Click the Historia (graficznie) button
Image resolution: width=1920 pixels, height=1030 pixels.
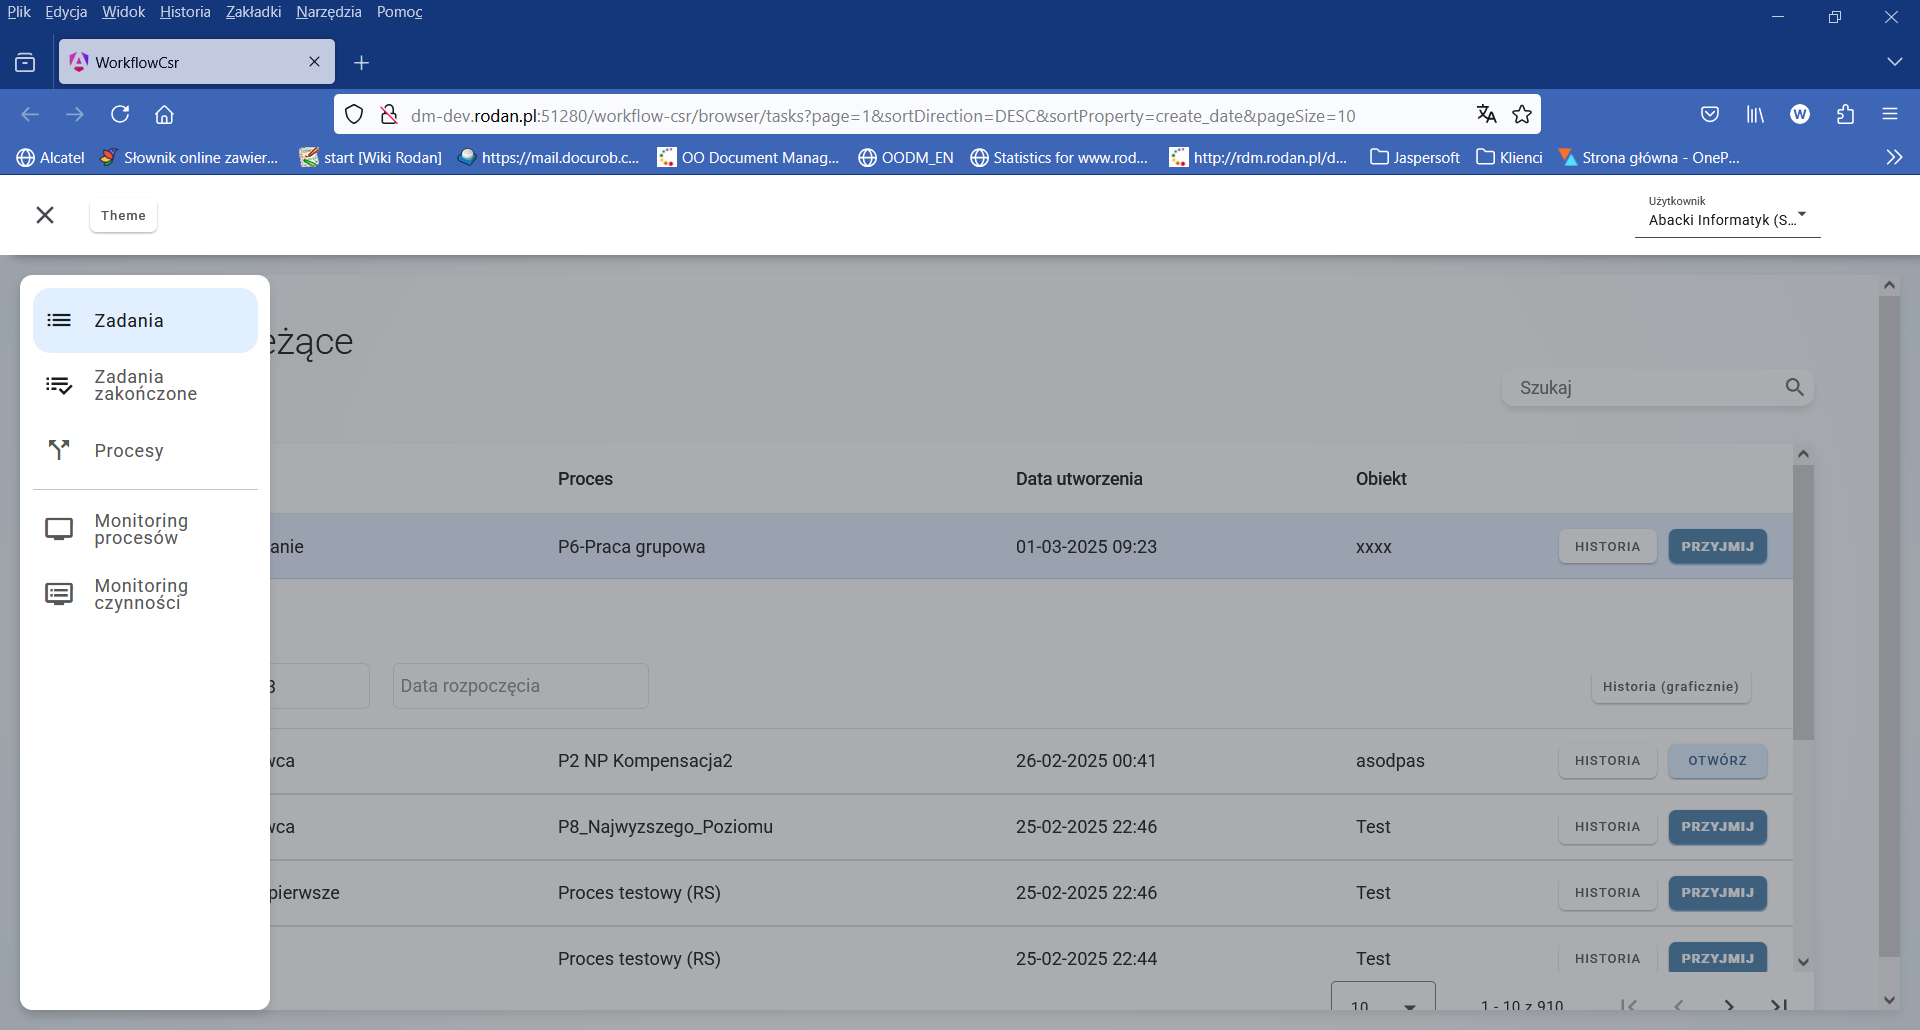(1670, 686)
